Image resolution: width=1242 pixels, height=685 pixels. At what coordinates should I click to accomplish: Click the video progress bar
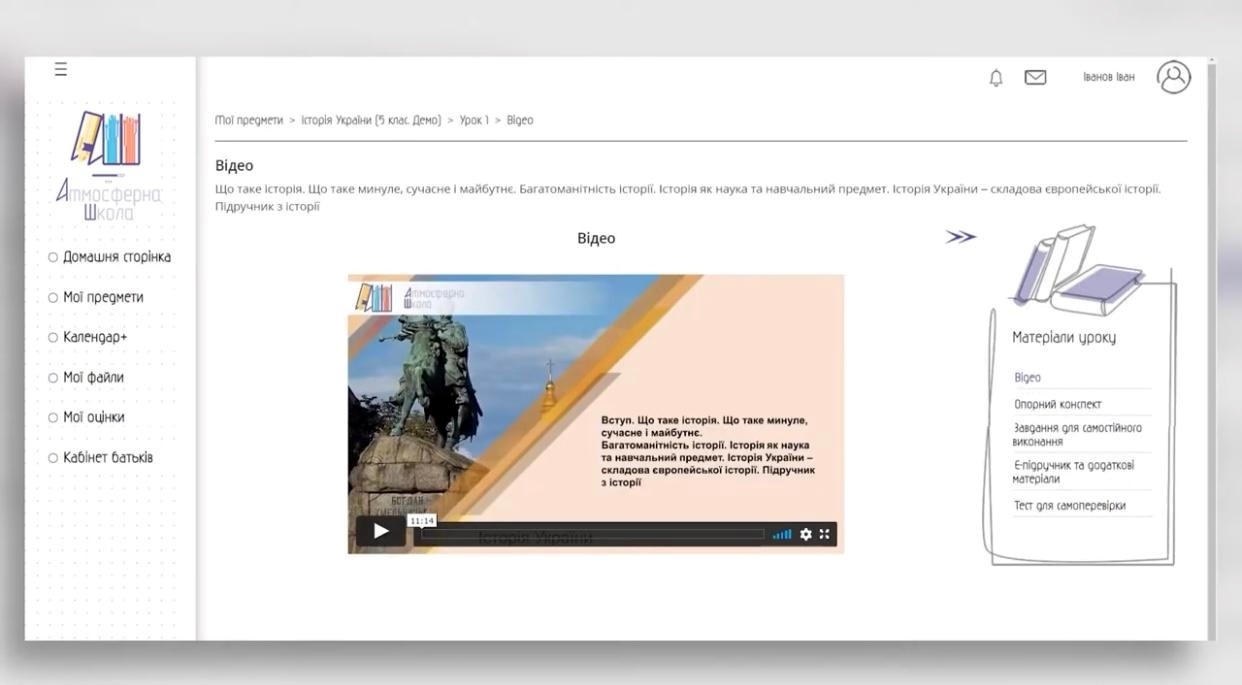(x=592, y=535)
